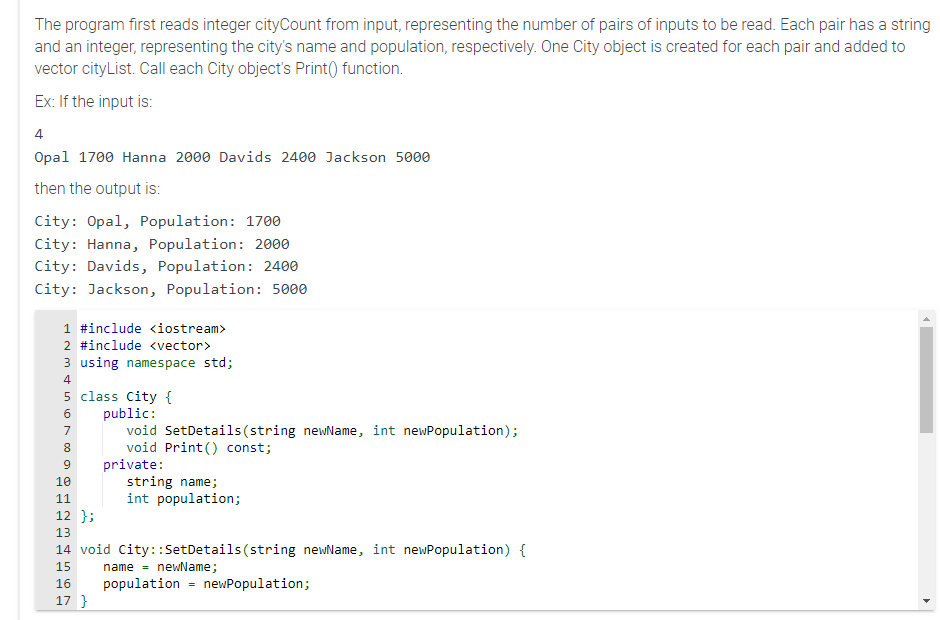
Task: Select the #include <vector> line
Action: (x=145, y=345)
